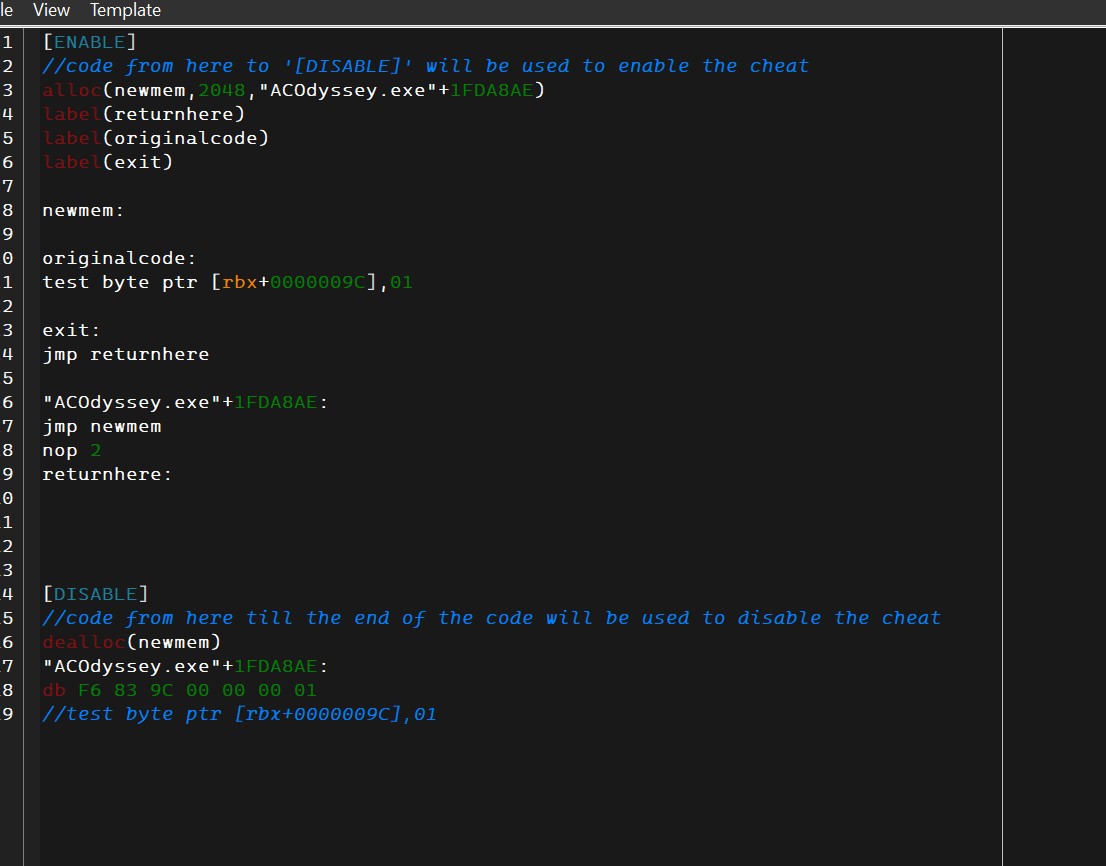Select the exit: label line
Screen dimensions: 1106x866
point(71,330)
